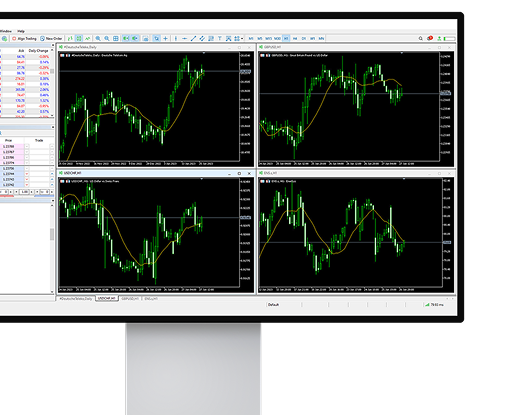This screenshot has height=415, width=509.
Task: Click the Trade column header in depth panel
Action: point(39,140)
